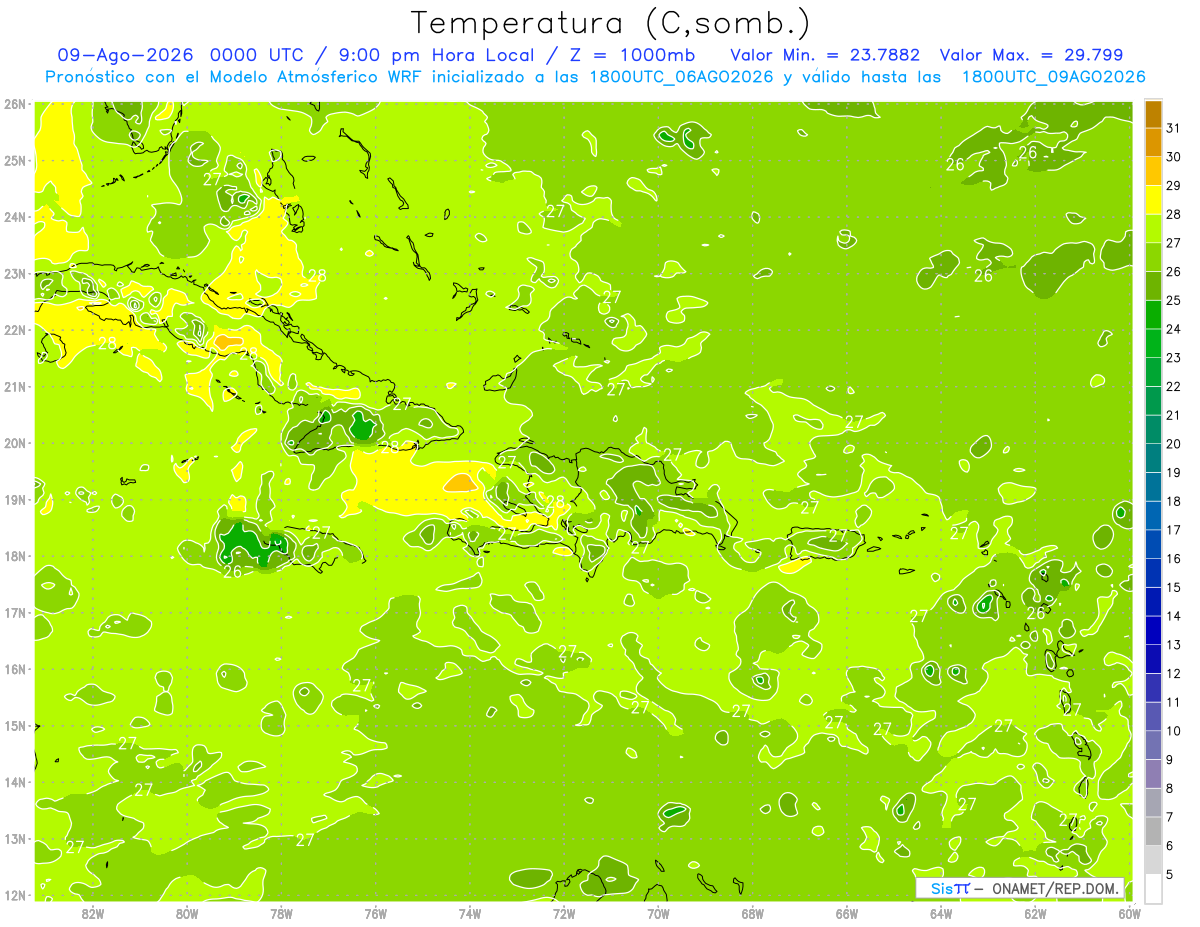This screenshot has width=1200, height=927.
Task: Click the legend label '20'
Action: click(1174, 444)
